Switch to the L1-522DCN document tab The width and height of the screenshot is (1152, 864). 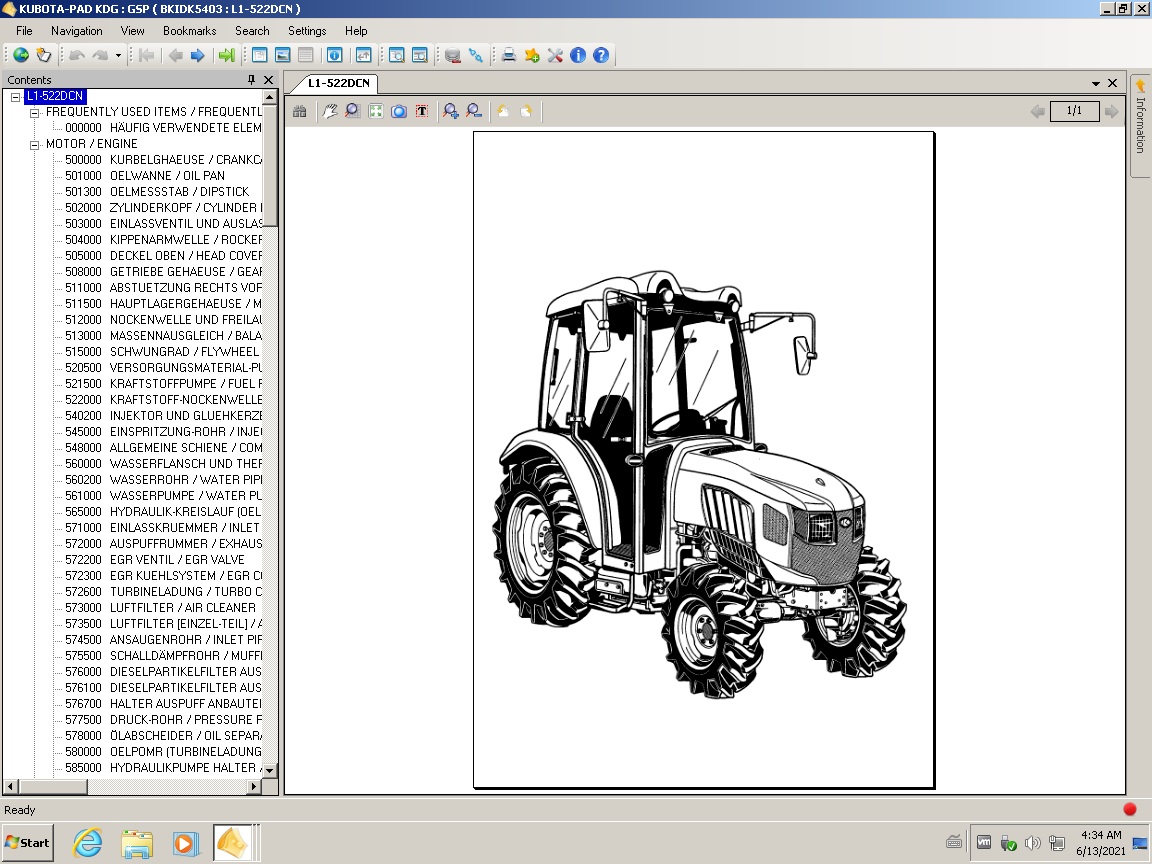[338, 83]
